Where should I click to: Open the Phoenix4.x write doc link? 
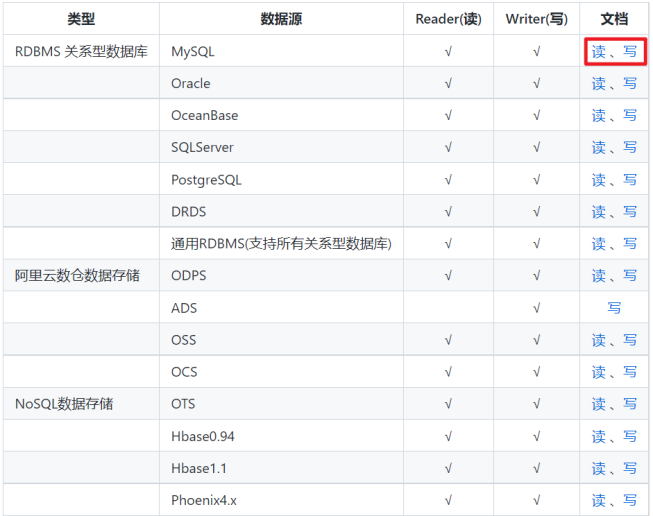[x=630, y=500]
